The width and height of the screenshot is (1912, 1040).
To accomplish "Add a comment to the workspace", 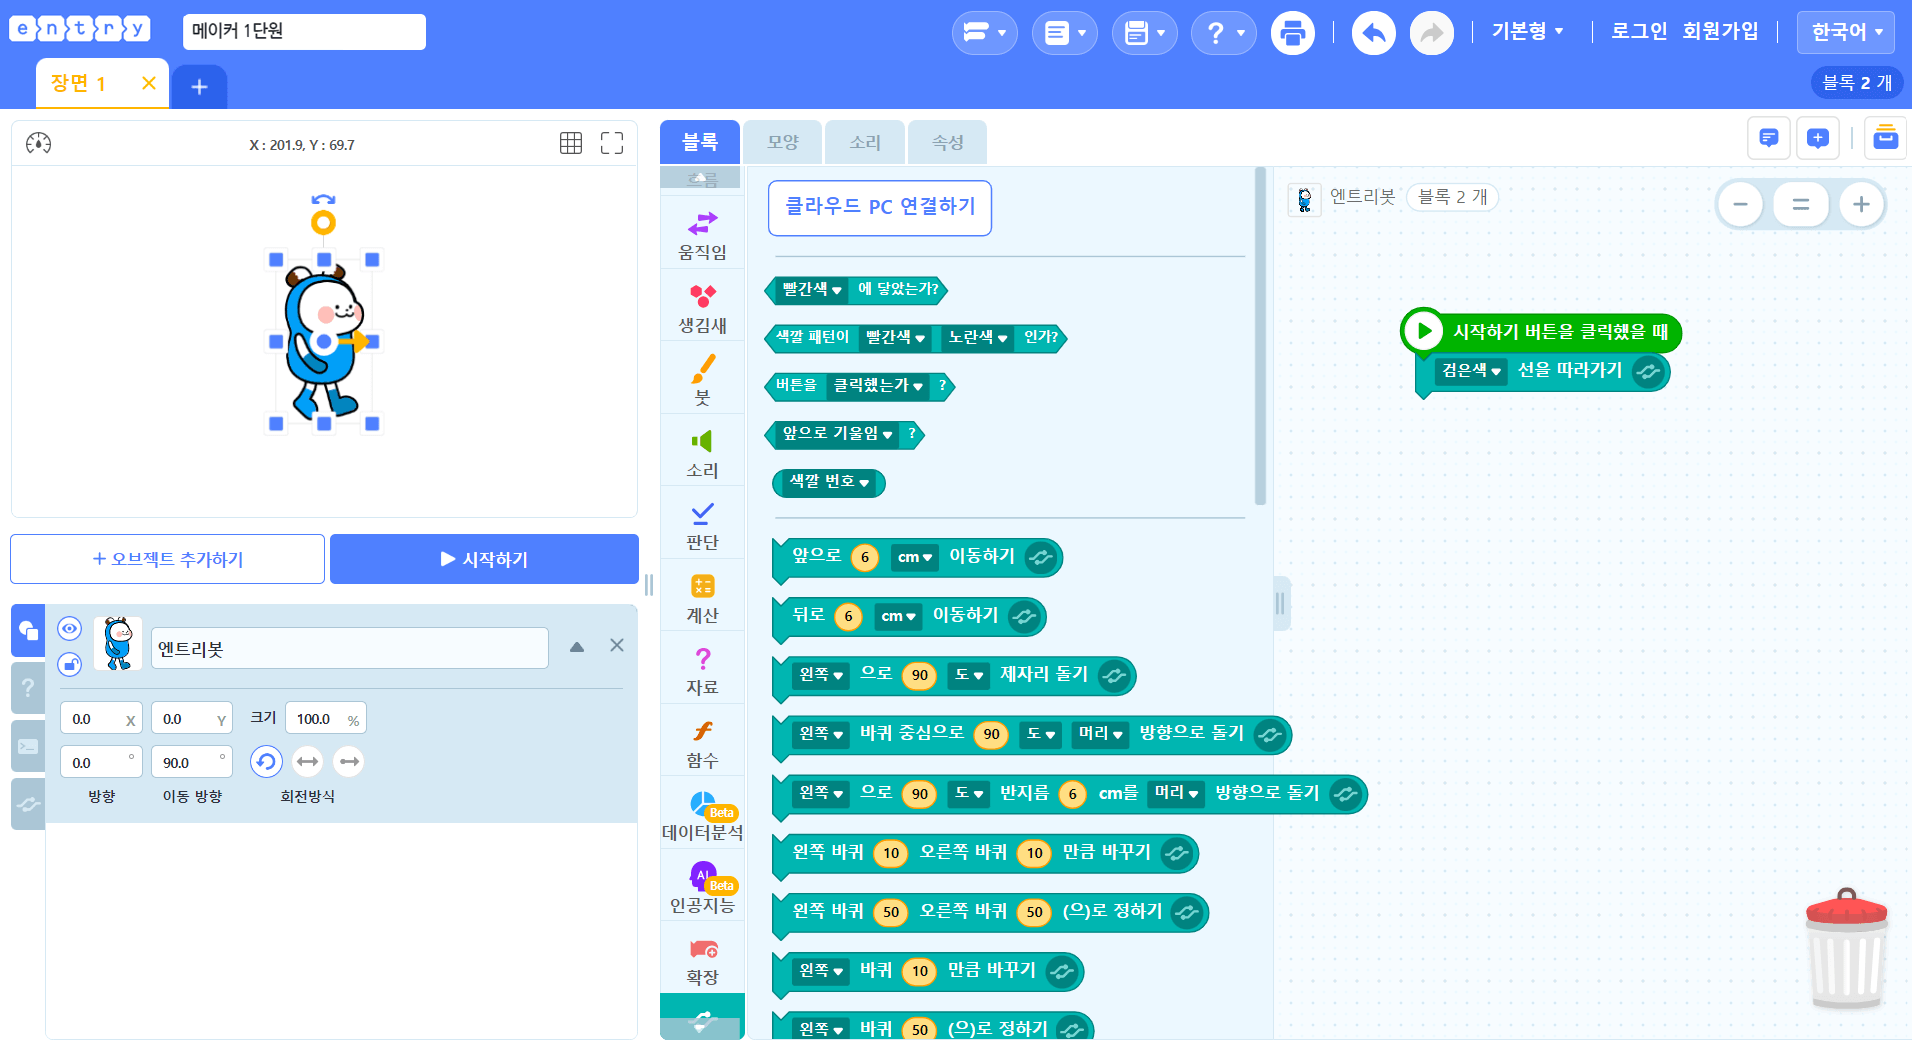I will click(x=1818, y=138).
